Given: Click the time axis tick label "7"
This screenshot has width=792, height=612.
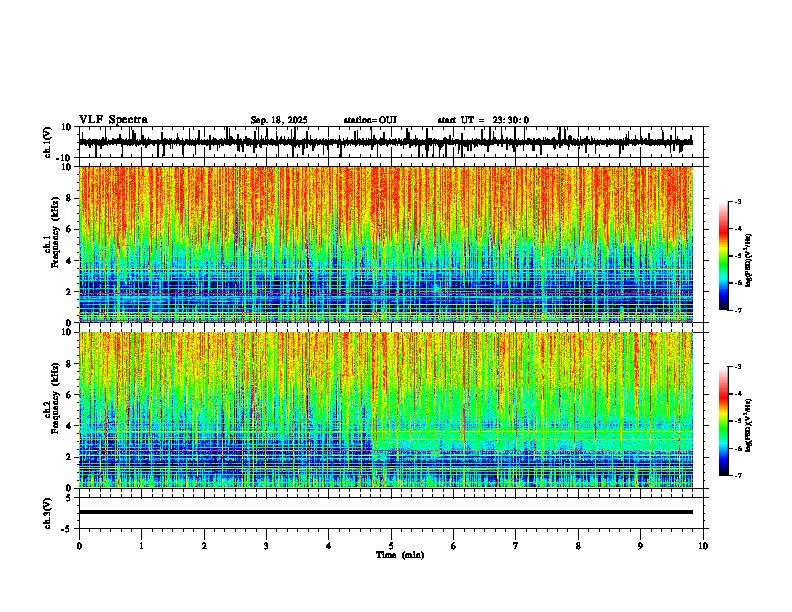Looking at the screenshot, I should pos(516,546).
